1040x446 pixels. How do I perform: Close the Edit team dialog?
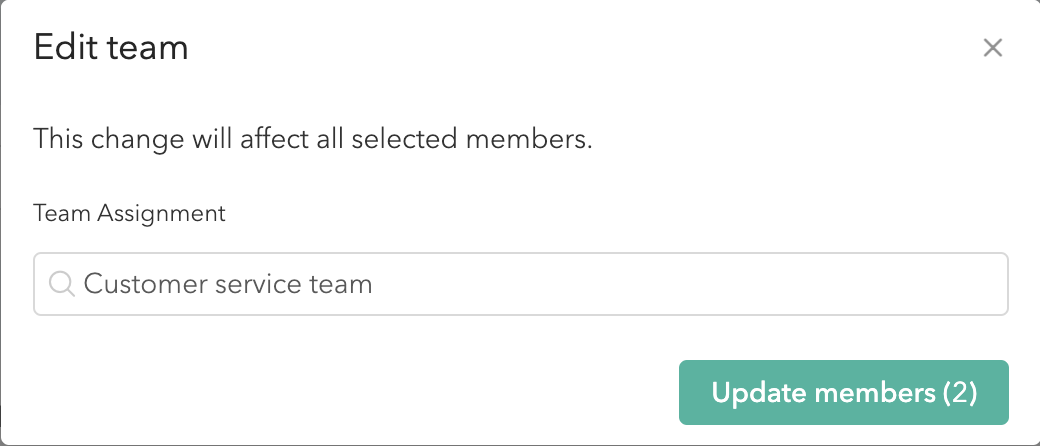(992, 48)
